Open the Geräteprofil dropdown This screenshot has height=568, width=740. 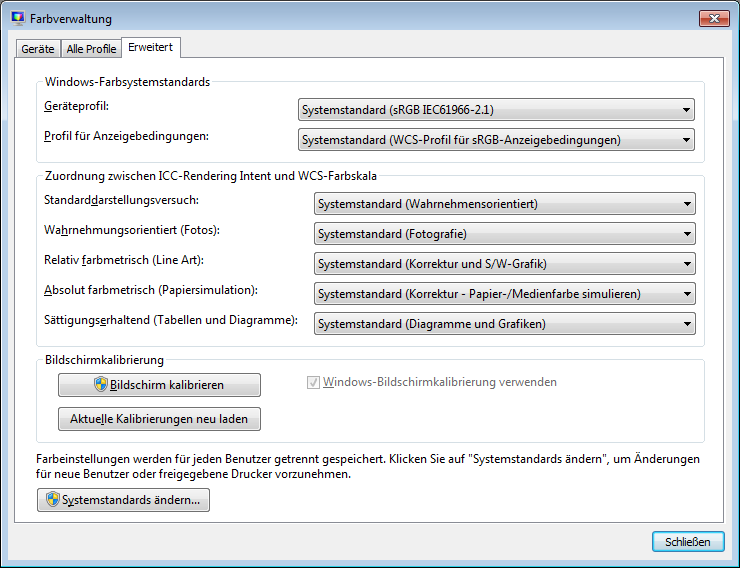pos(496,110)
